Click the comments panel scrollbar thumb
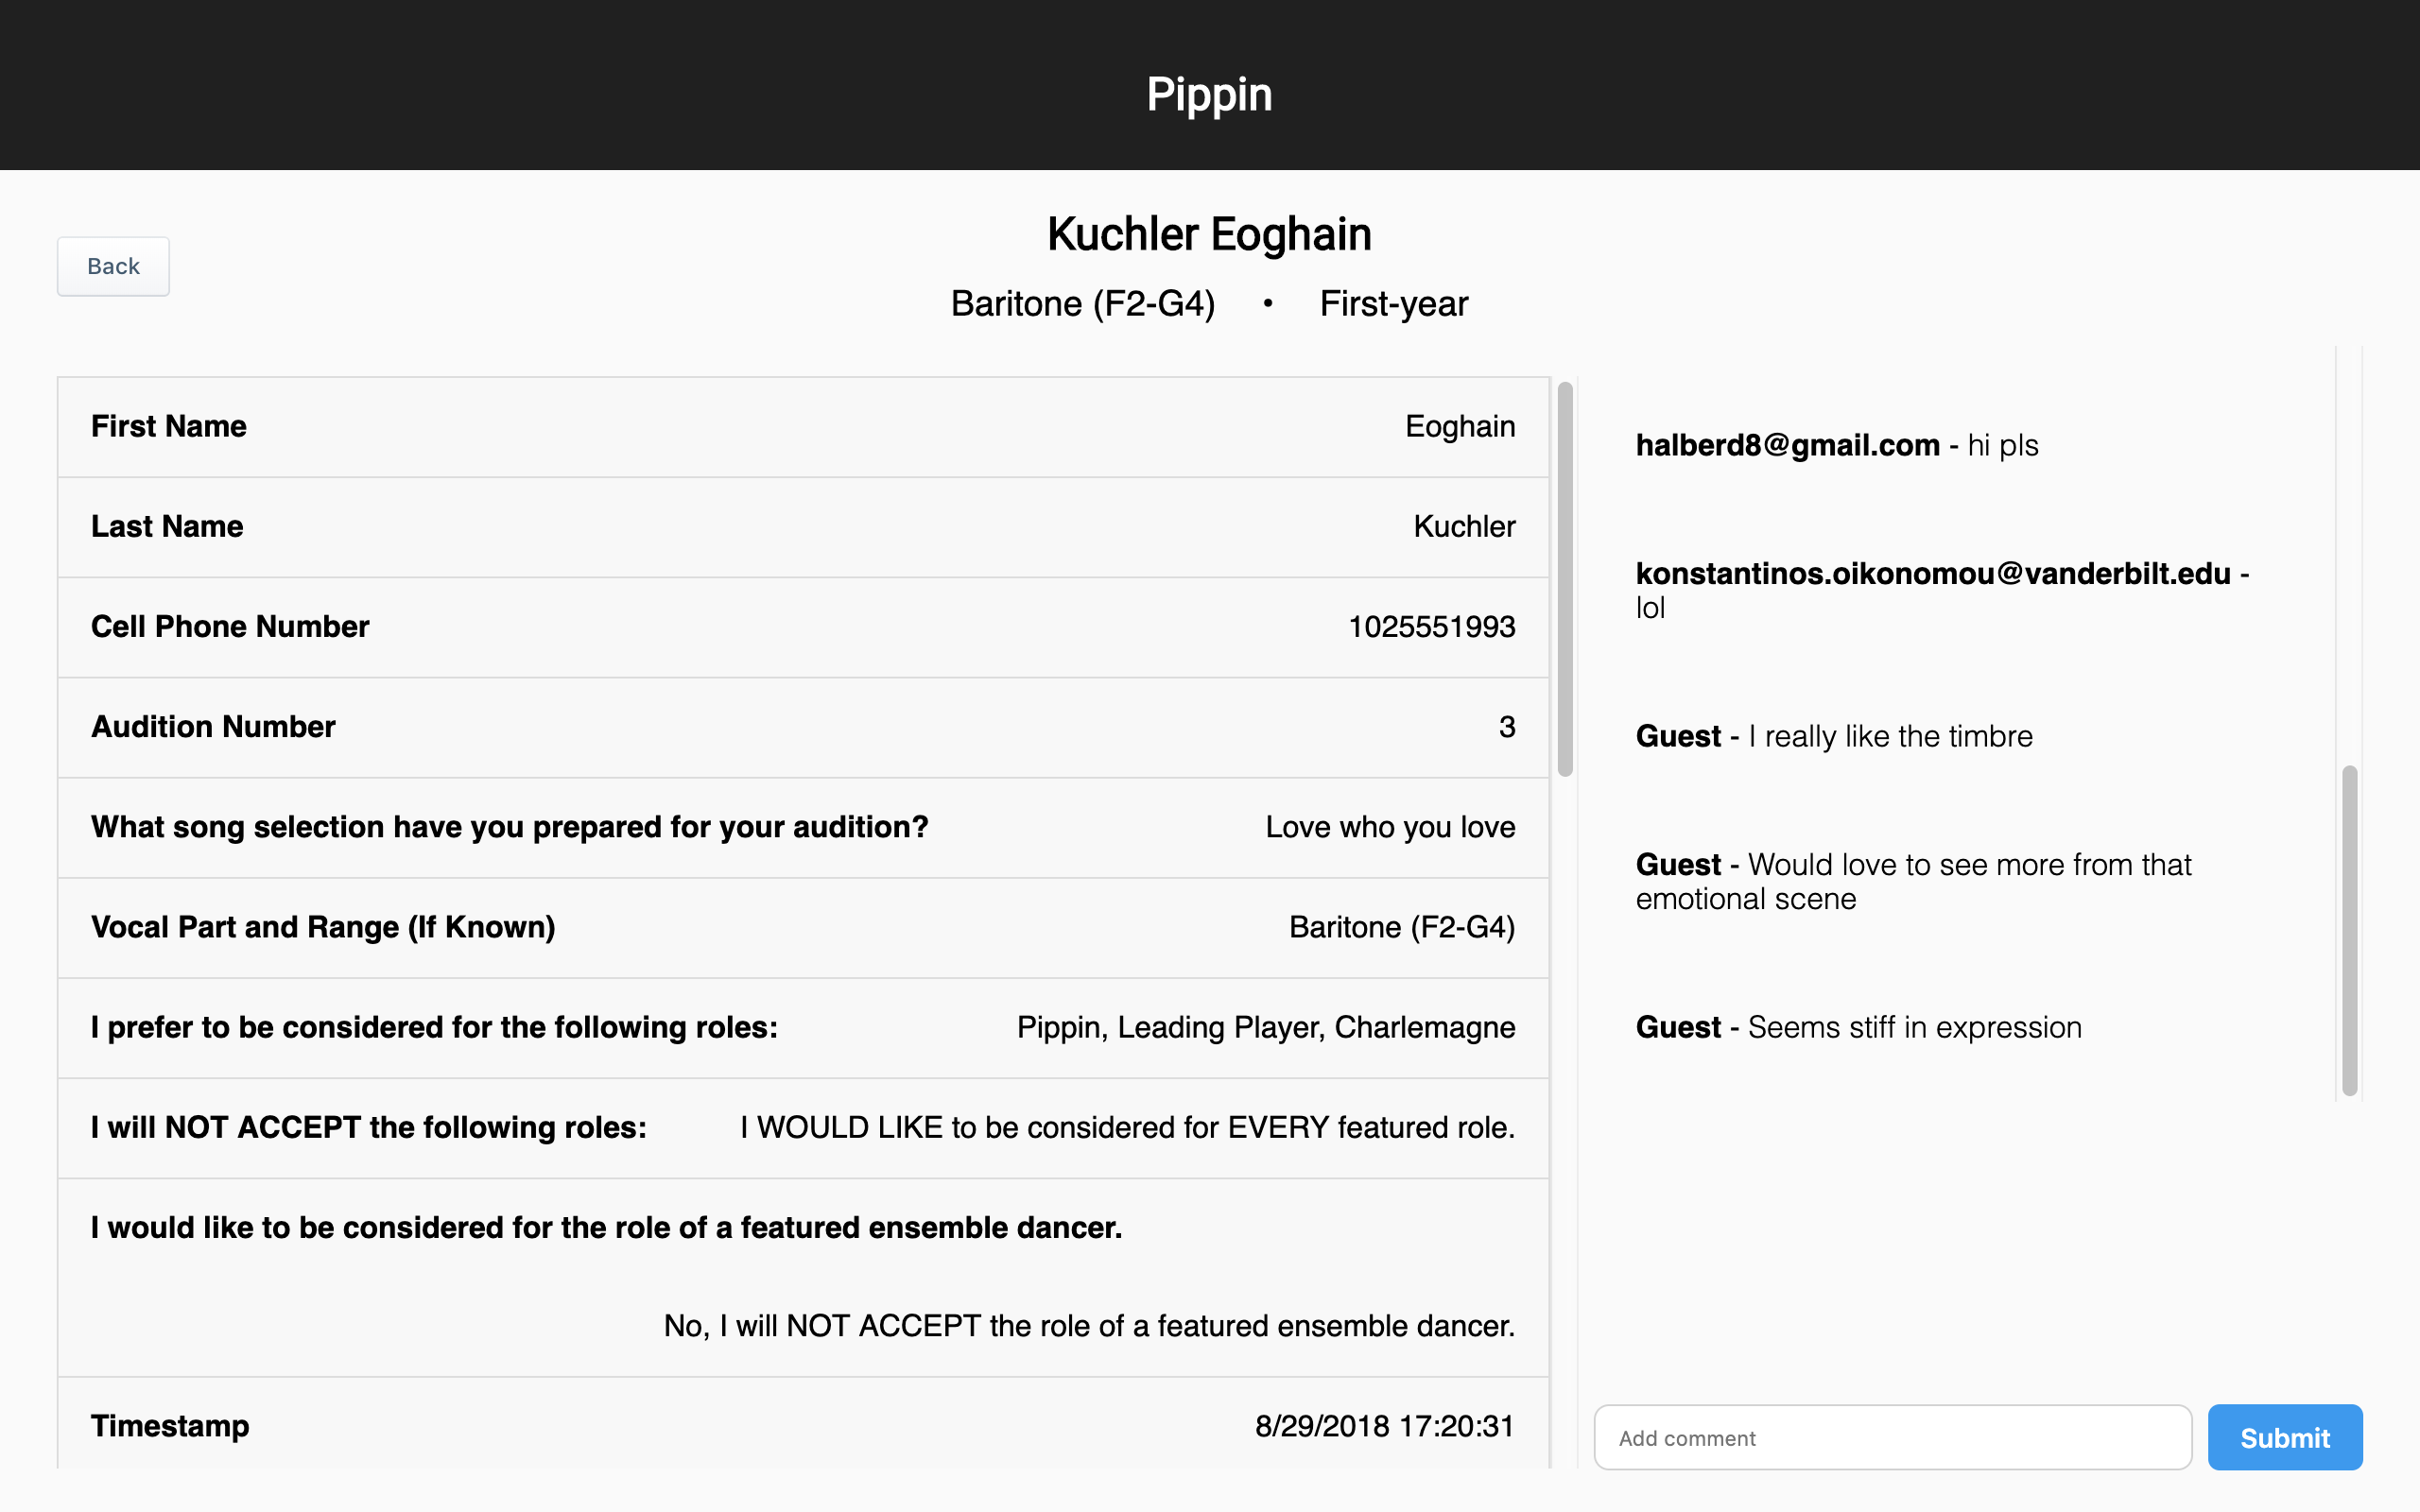Screen dimensions: 2420x1512 (x=2349, y=930)
